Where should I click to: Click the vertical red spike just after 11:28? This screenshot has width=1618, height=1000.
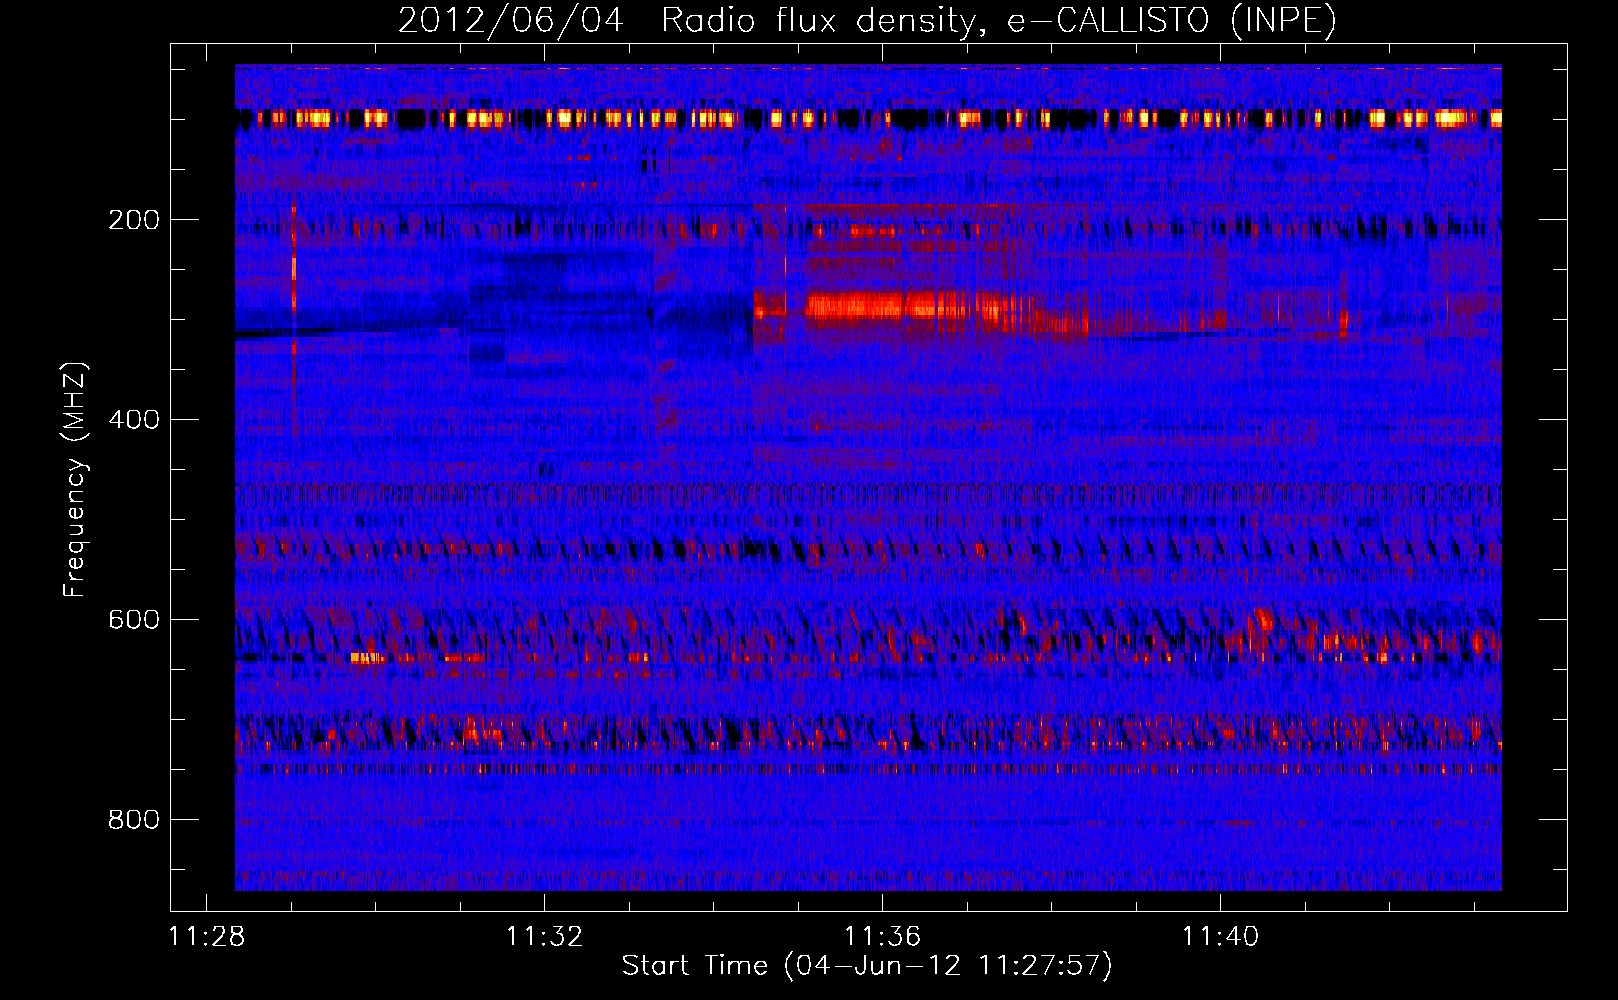pyautogui.click(x=294, y=320)
